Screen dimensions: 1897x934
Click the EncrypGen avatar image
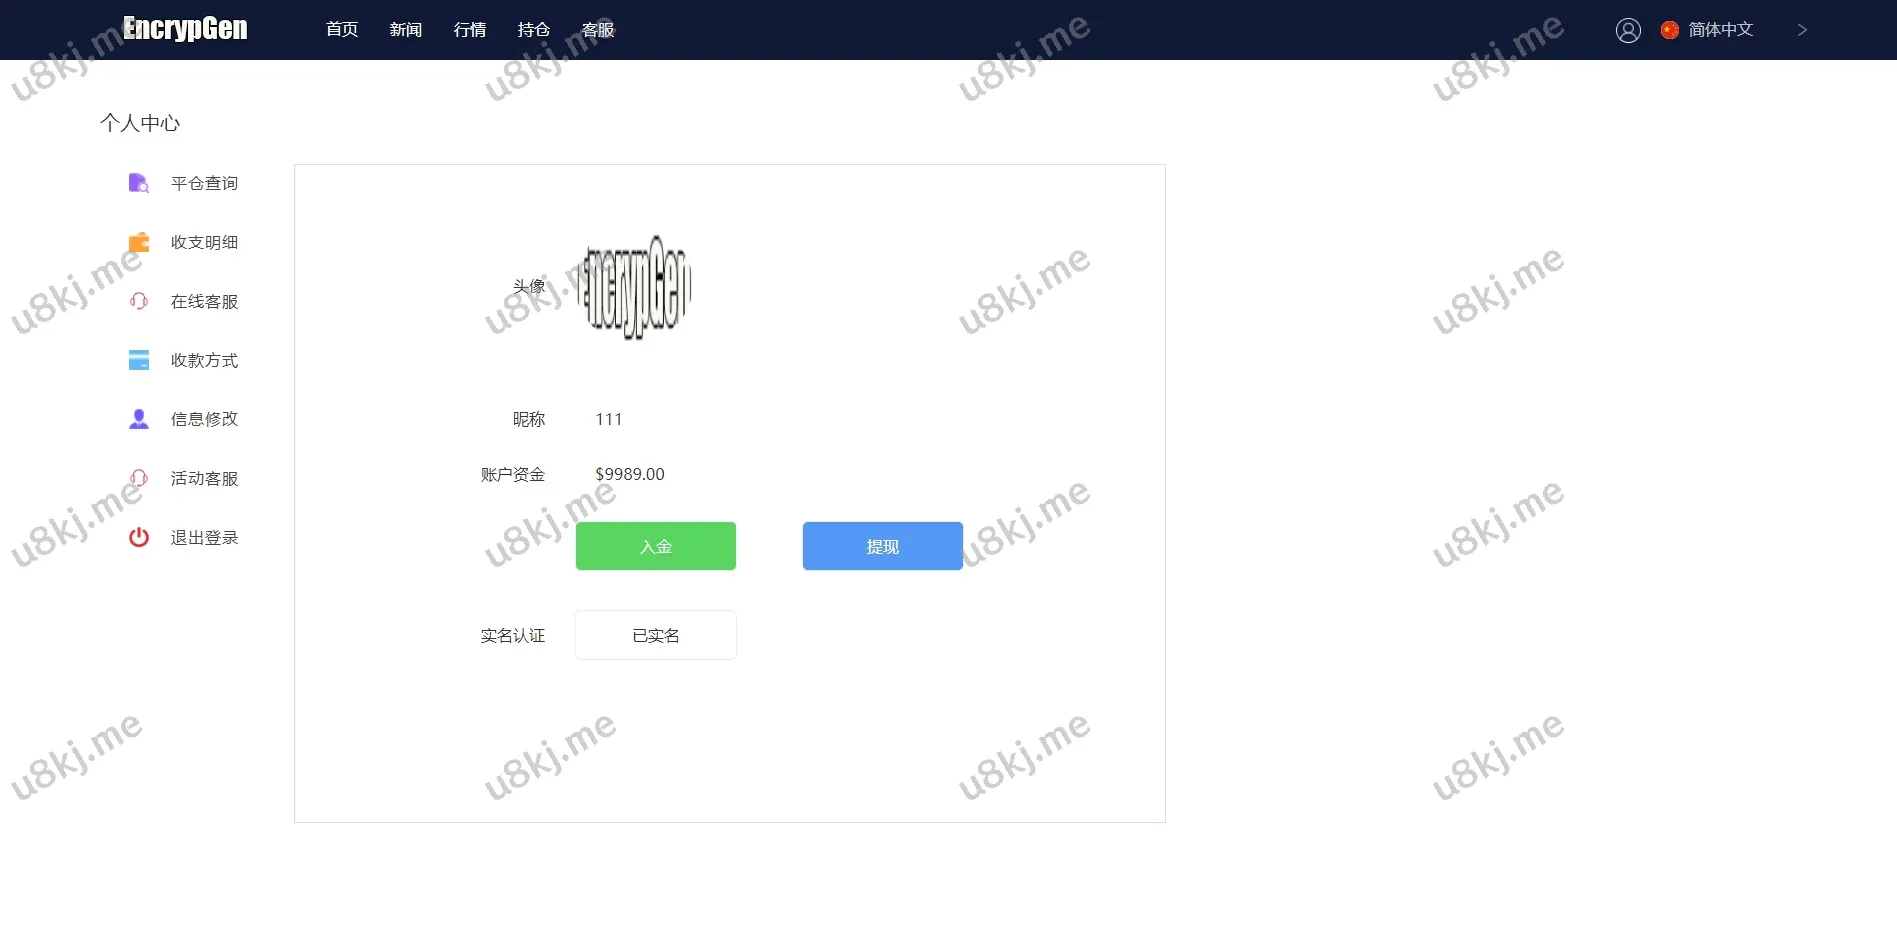pos(638,287)
